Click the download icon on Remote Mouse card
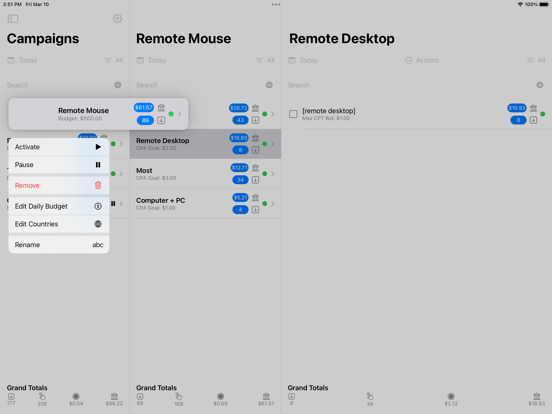Screen dimensions: 552x414 [x=161, y=120]
